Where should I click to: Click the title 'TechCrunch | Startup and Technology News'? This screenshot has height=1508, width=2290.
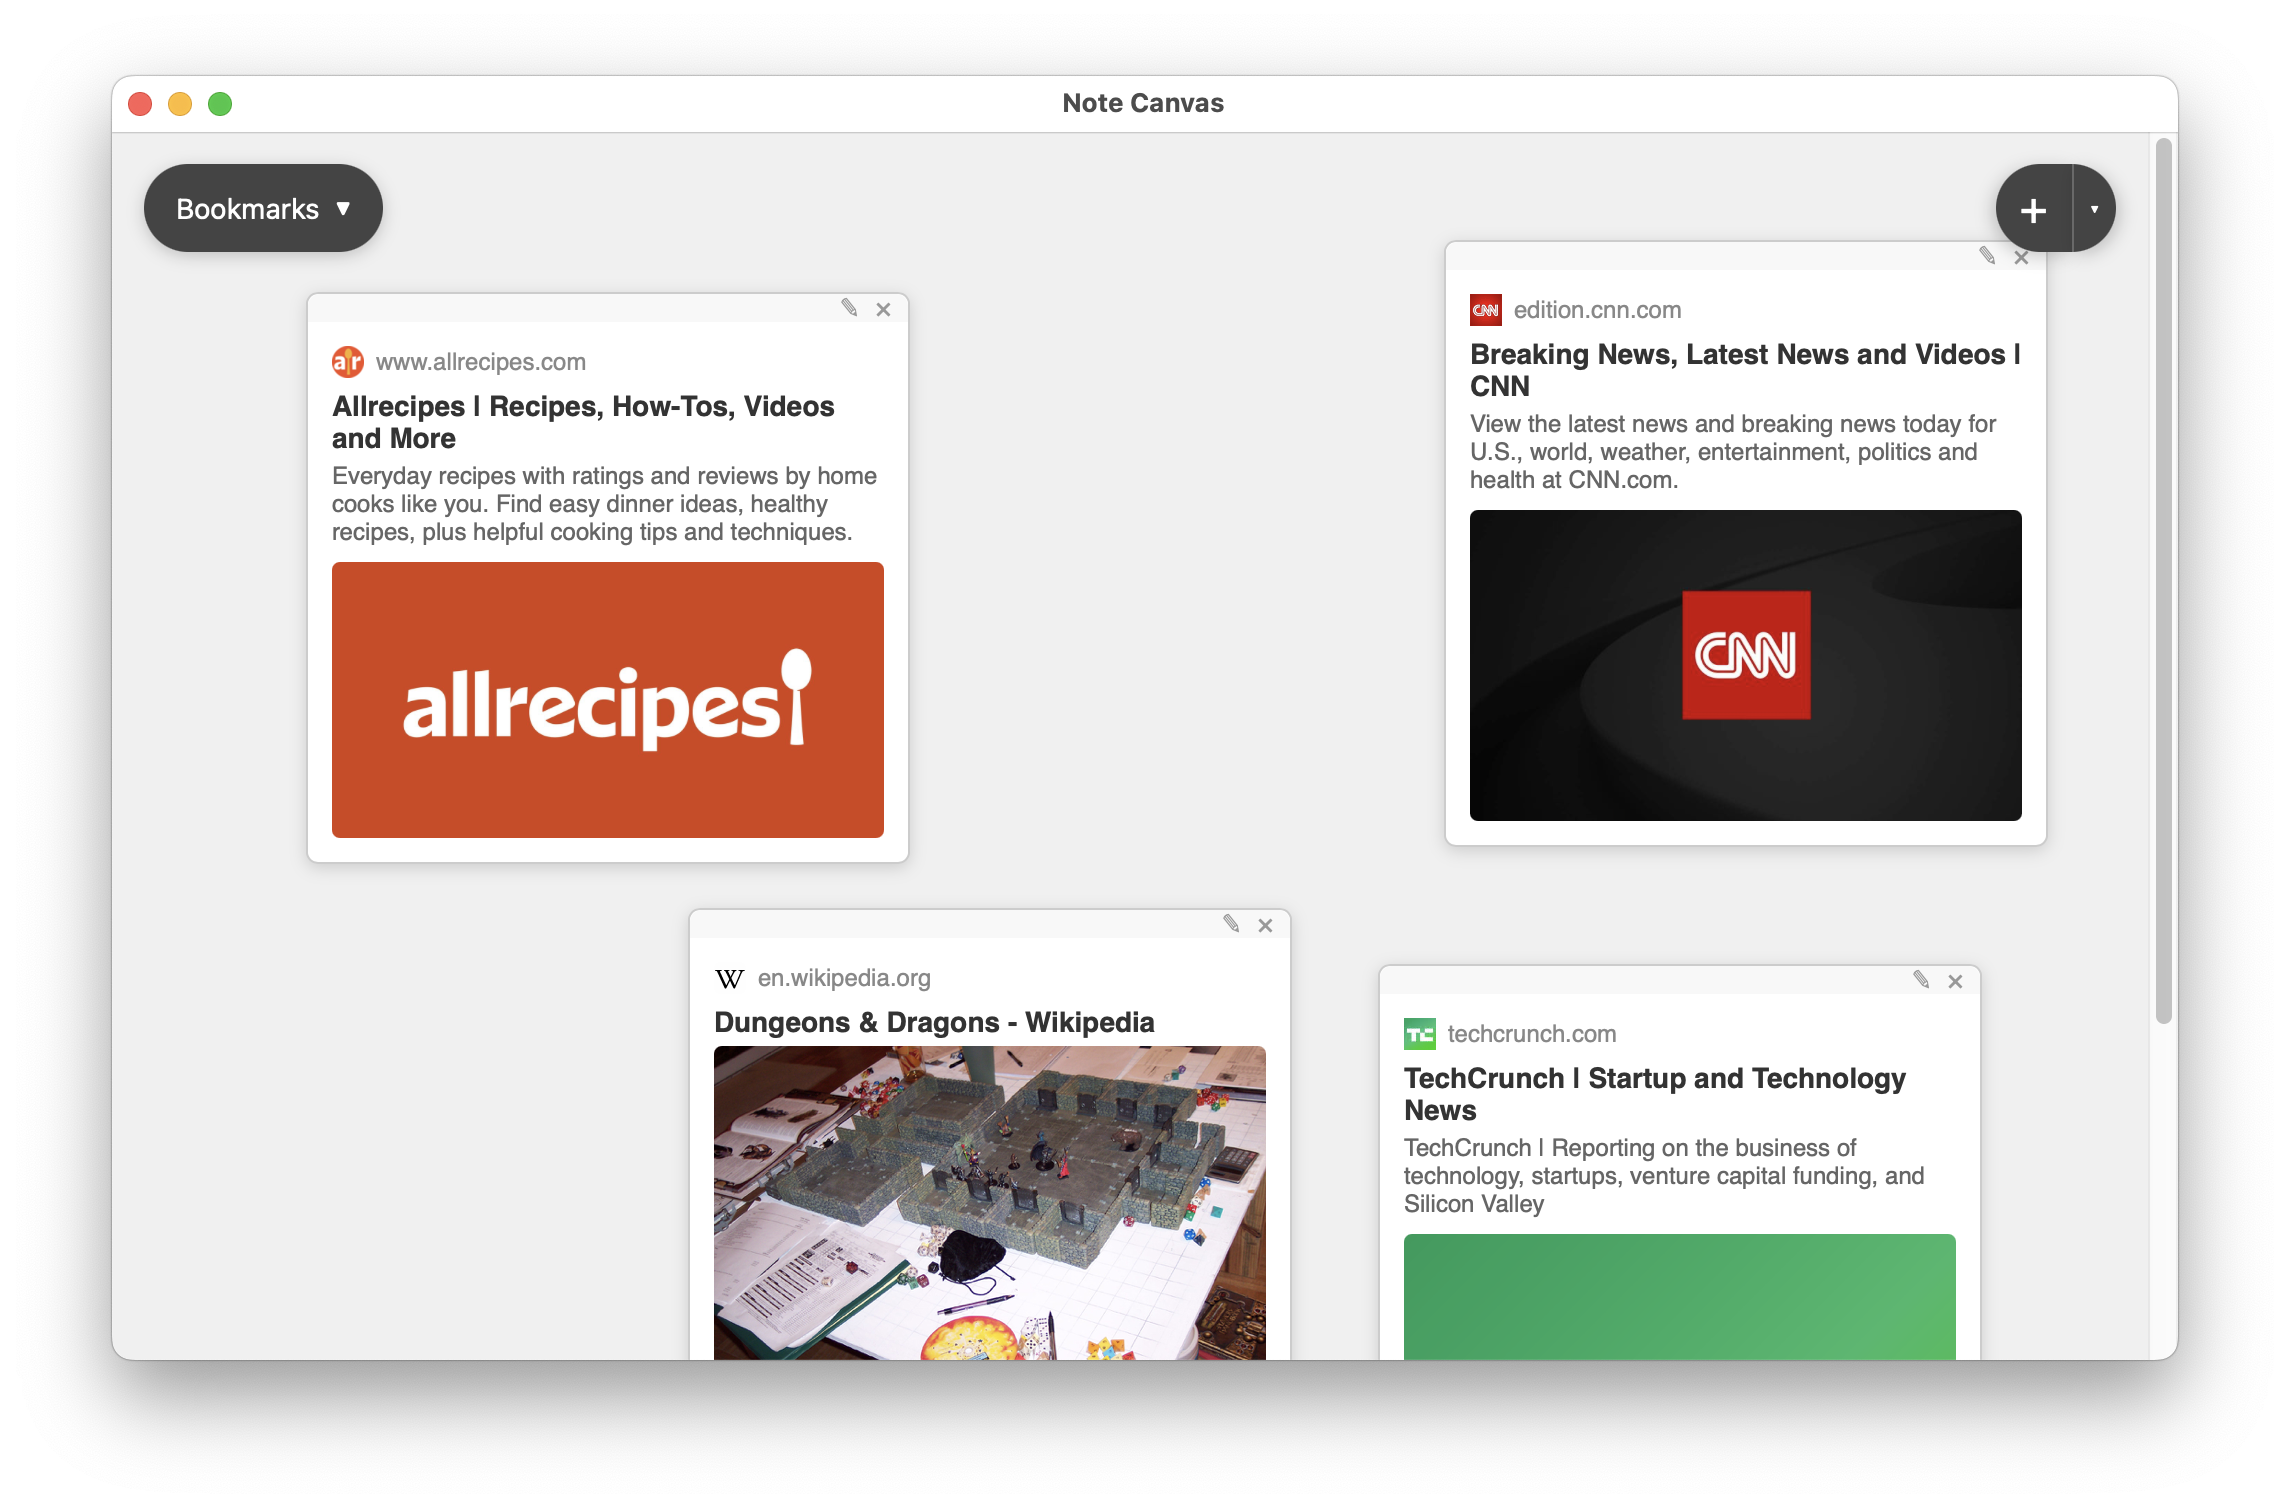pos(1655,1094)
